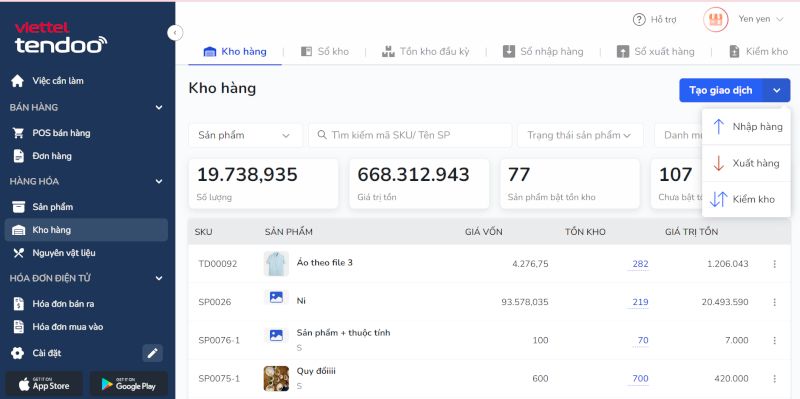Click inventory value 20.493.590
Screen dimensions: 800x399
[x=725, y=302]
